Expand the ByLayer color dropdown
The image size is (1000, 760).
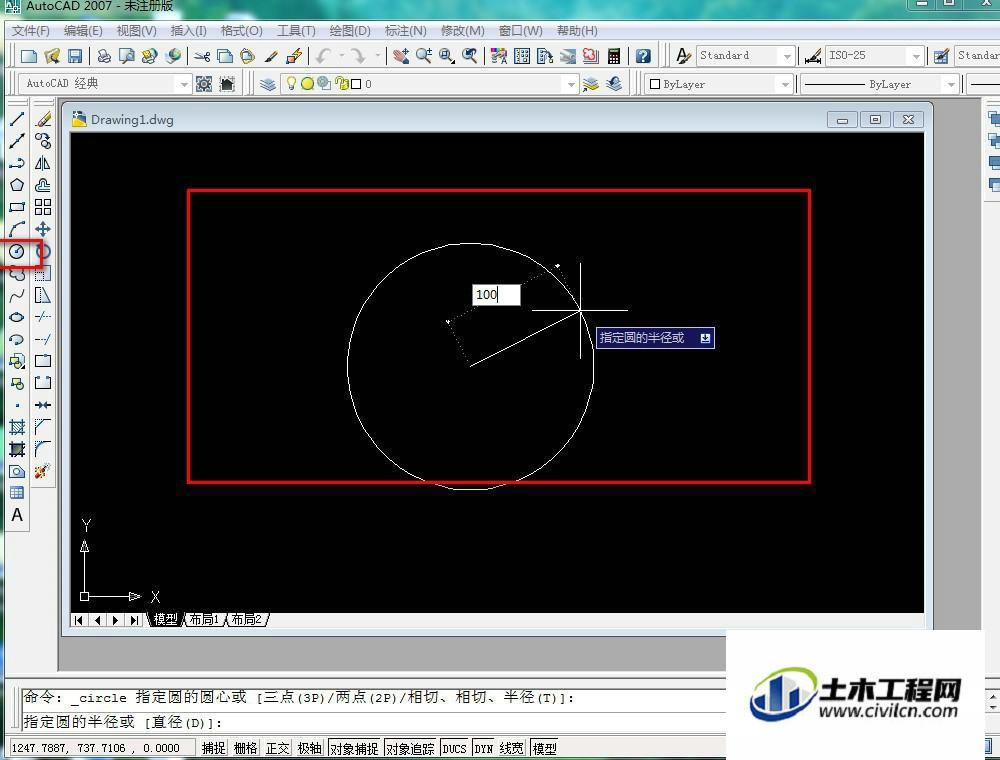[x=784, y=84]
